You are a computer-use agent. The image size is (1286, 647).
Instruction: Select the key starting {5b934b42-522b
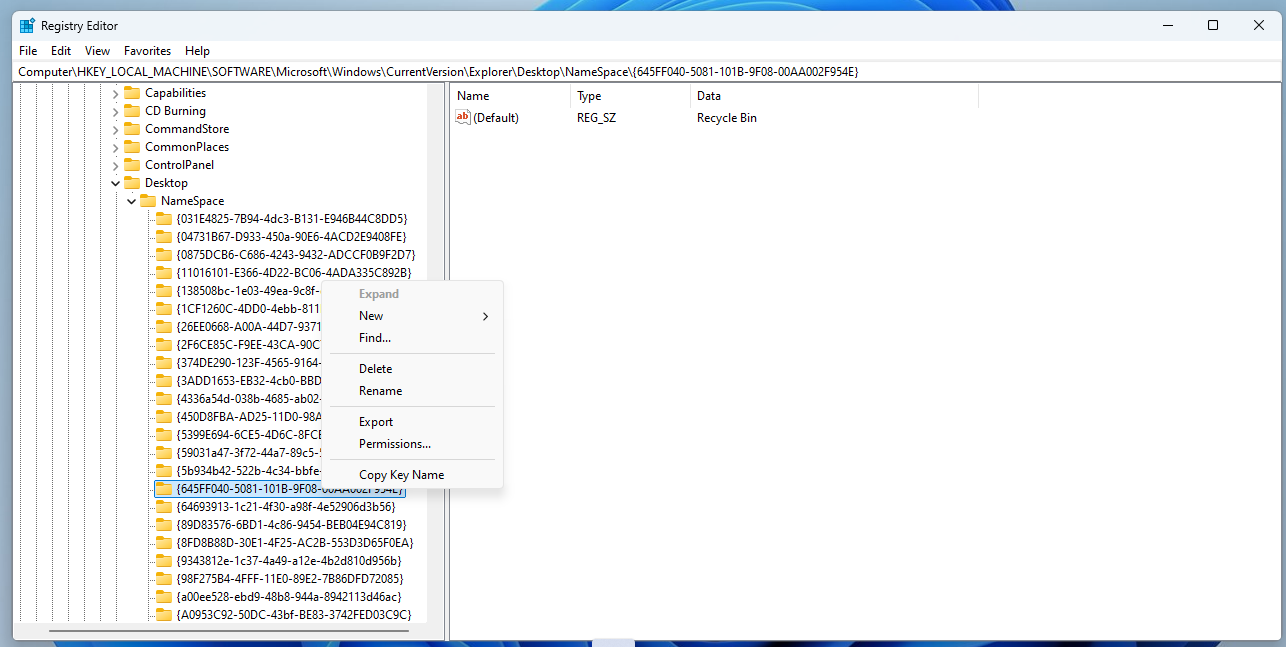point(248,471)
